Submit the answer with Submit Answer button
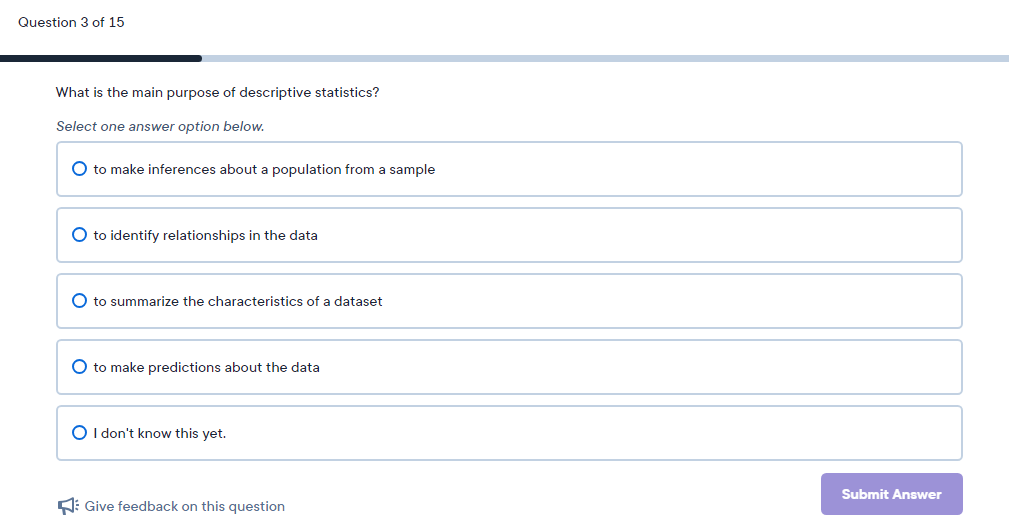This screenshot has width=1009, height=530. click(x=891, y=494)
